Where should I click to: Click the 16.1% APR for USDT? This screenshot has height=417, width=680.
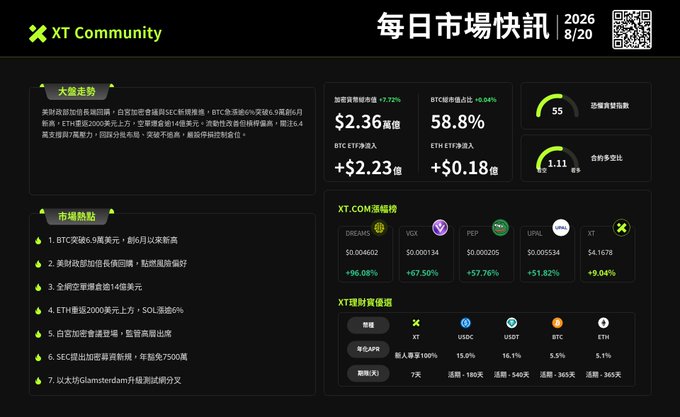[x=511, y=355]
